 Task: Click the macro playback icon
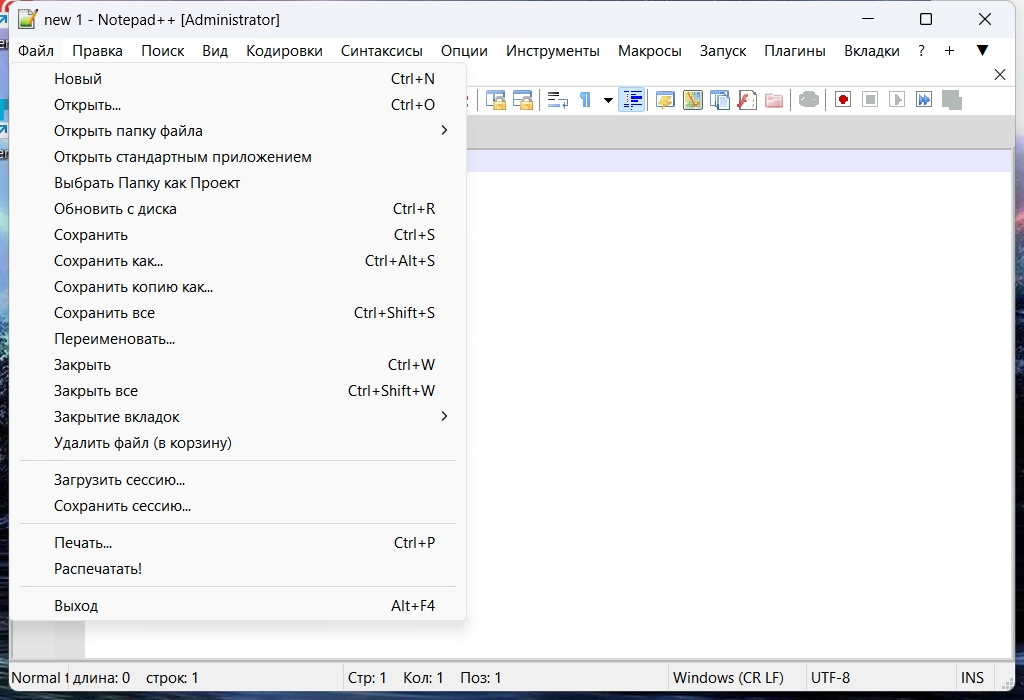[897, 100]
